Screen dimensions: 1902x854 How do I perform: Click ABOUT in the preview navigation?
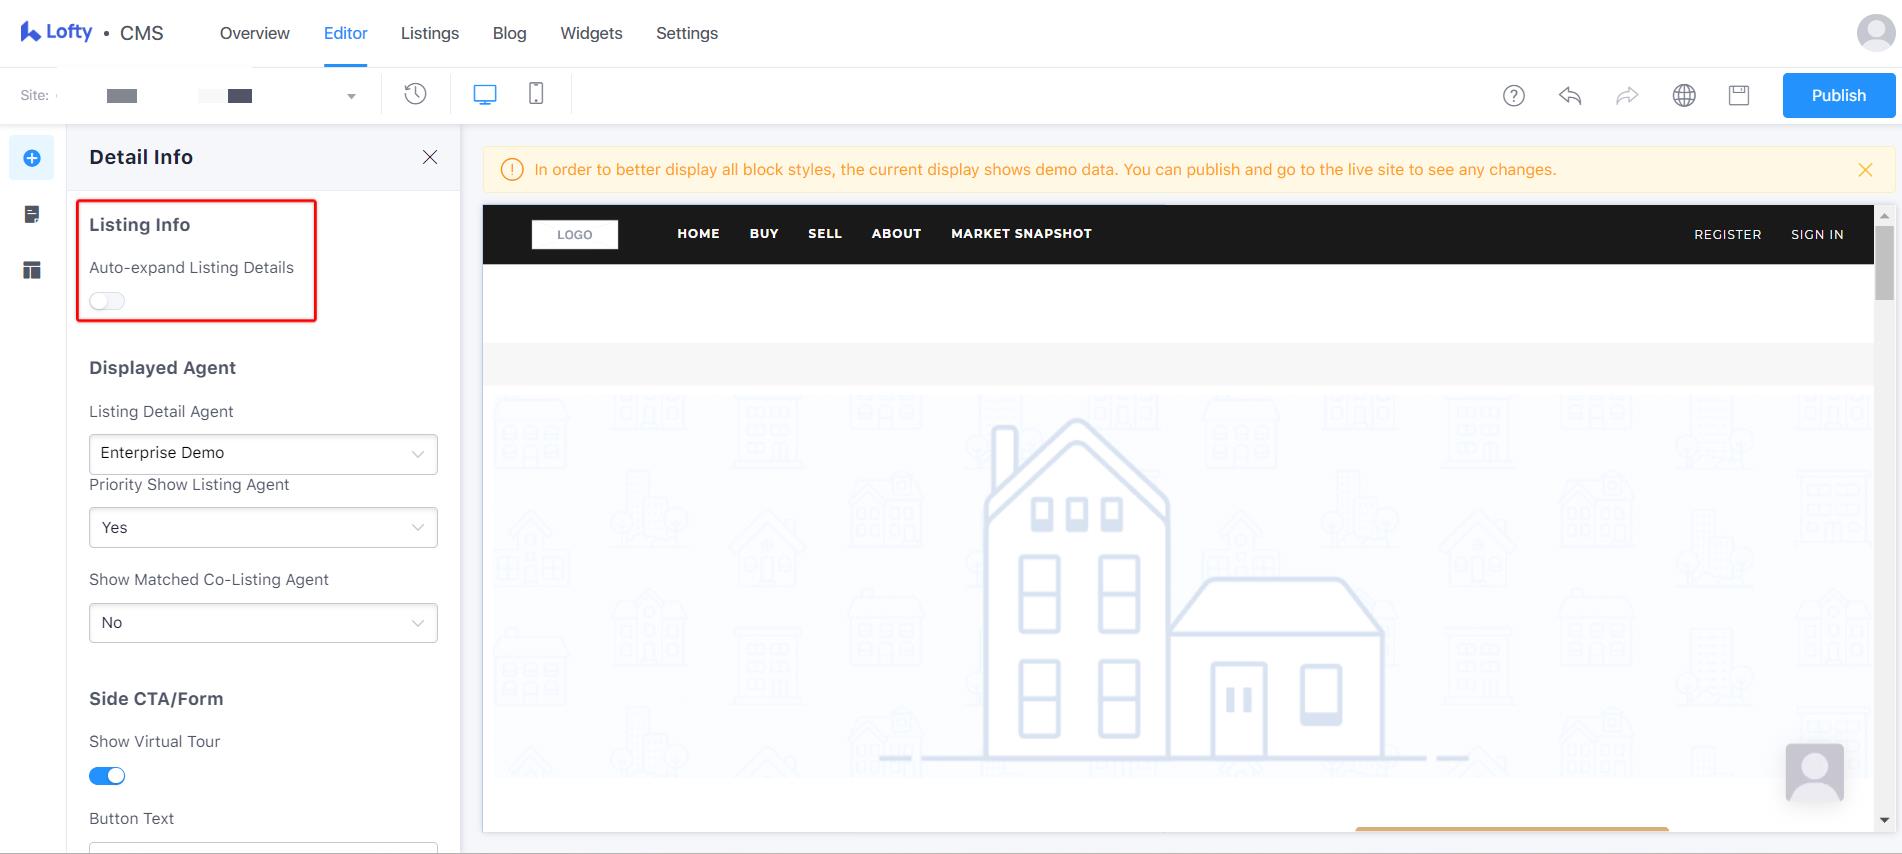(x=896, y=233)
